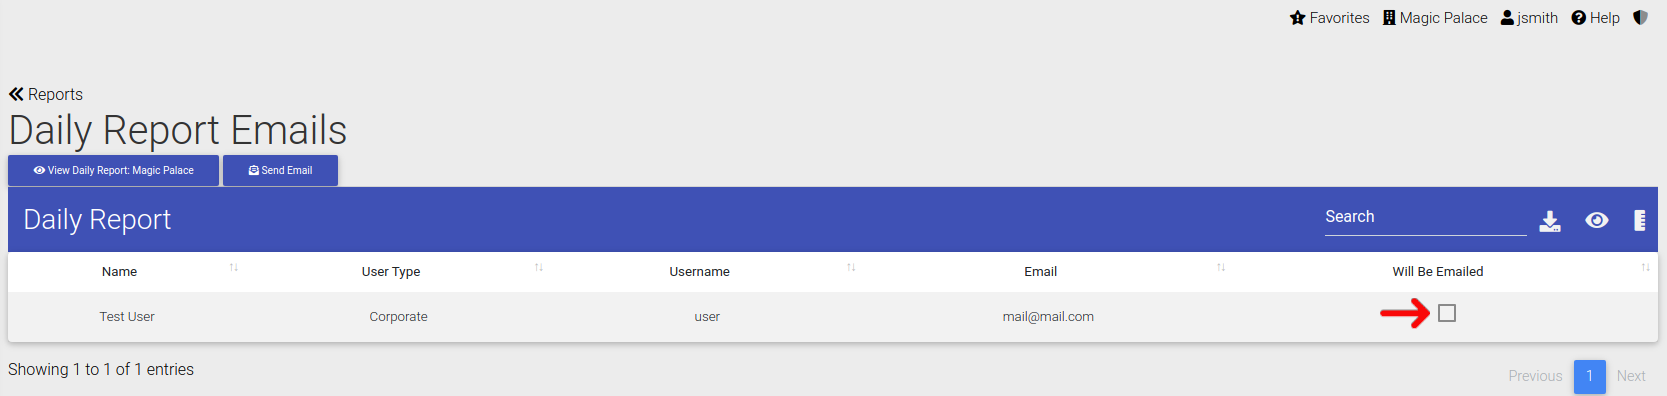Viewport: 1667px width, 396px height.
Task: Toggle the eye visibility icon in header
Action: point(1597,220)
